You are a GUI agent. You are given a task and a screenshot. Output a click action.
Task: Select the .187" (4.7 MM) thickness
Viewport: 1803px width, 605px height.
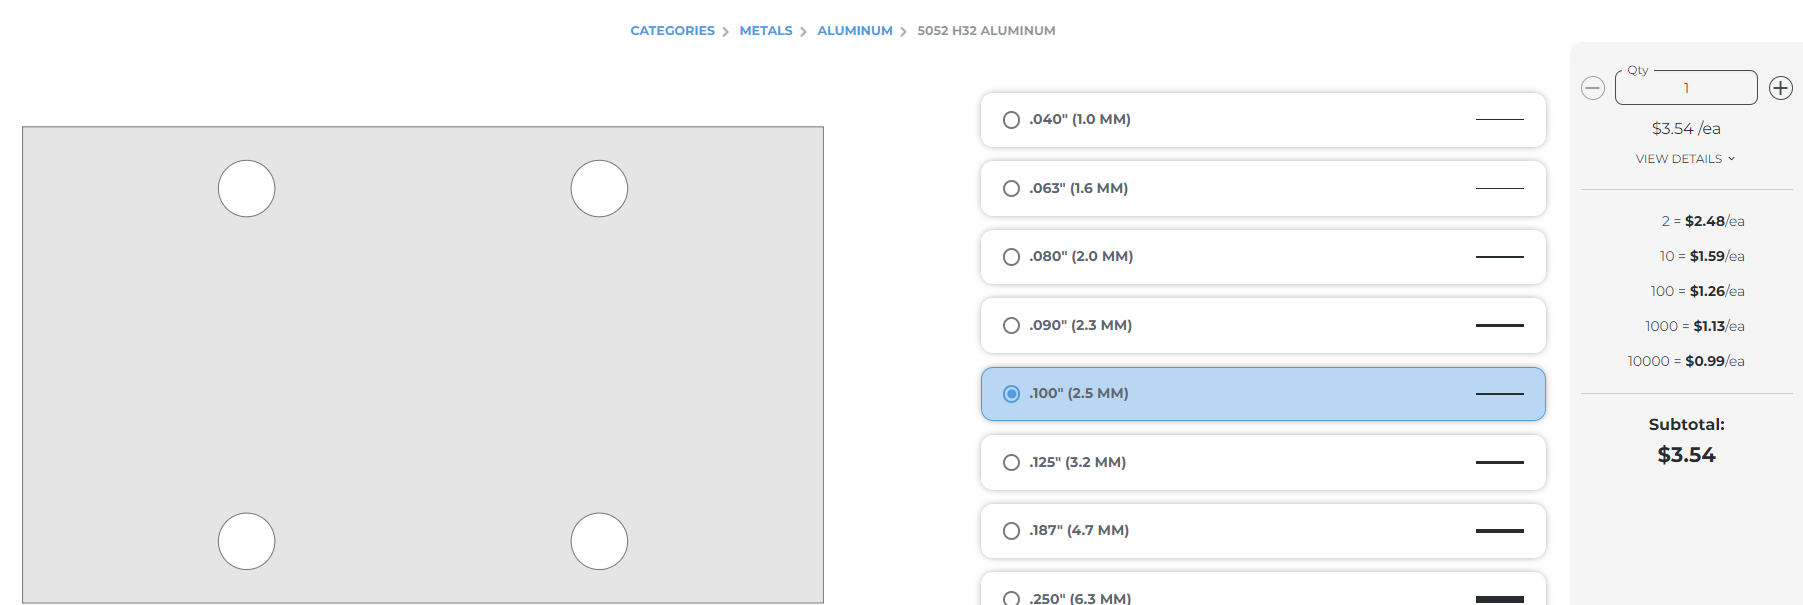pyautogui.click(x=1012, y=531)
